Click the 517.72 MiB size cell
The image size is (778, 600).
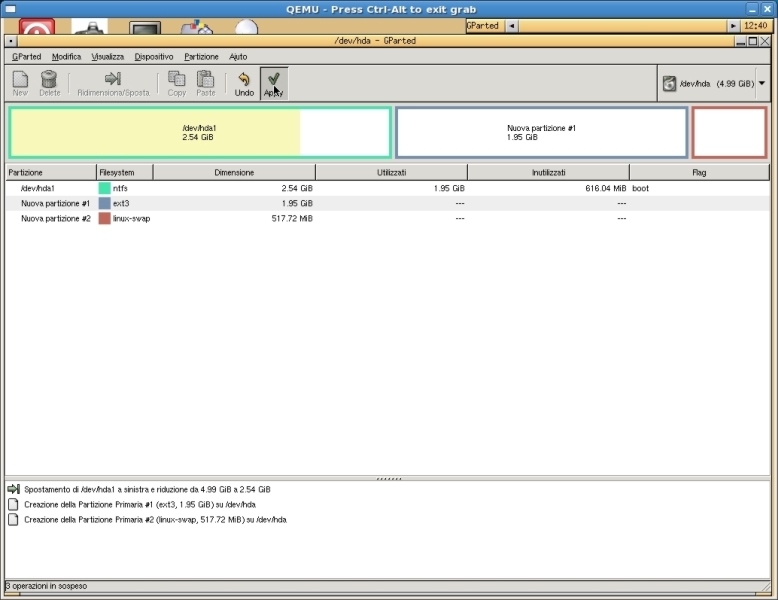pyautogui.click(x=292, y=218)
